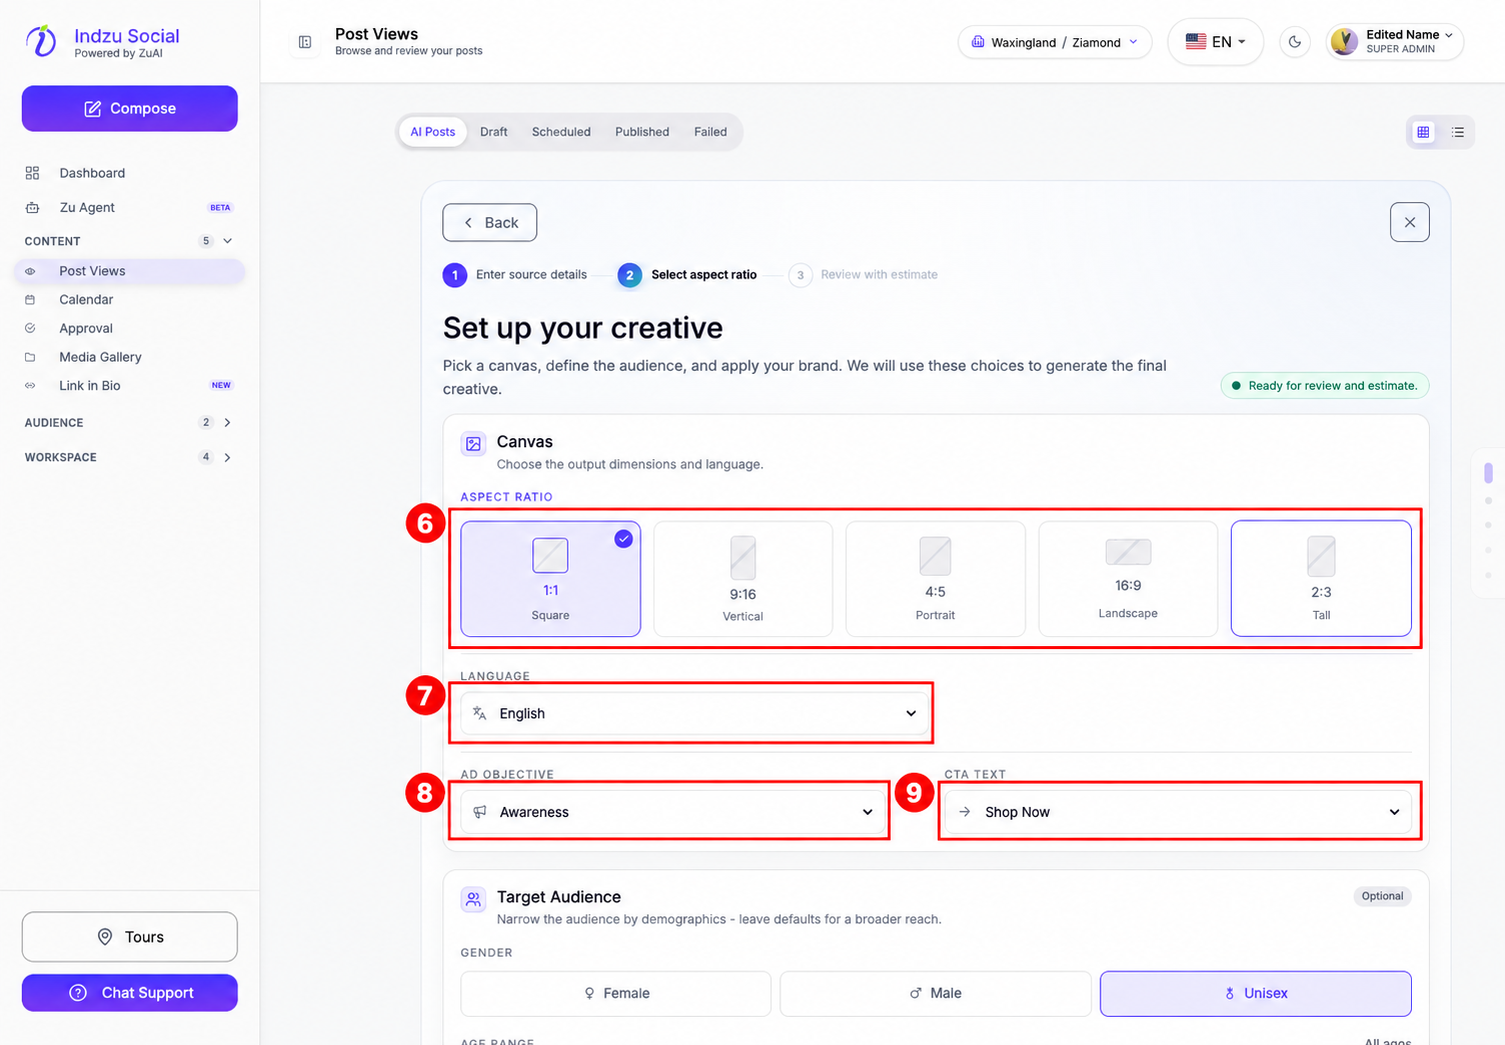Switch to list view layout

[1458, 132]
